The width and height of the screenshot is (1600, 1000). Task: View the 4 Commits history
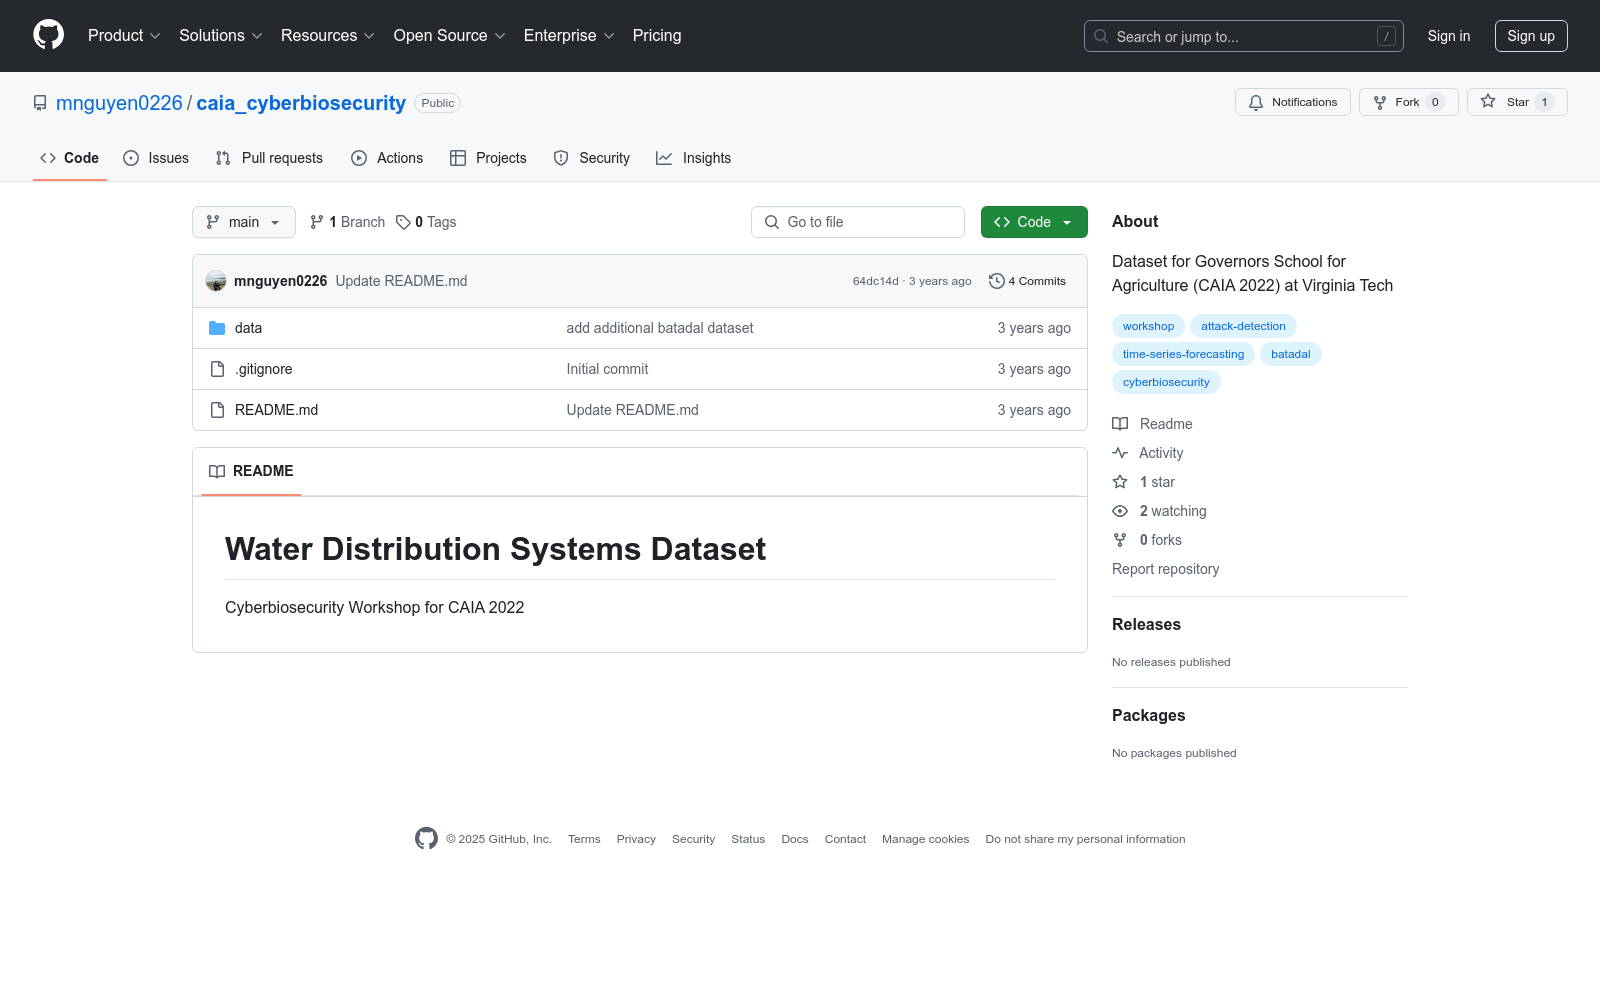(1028, 281)
